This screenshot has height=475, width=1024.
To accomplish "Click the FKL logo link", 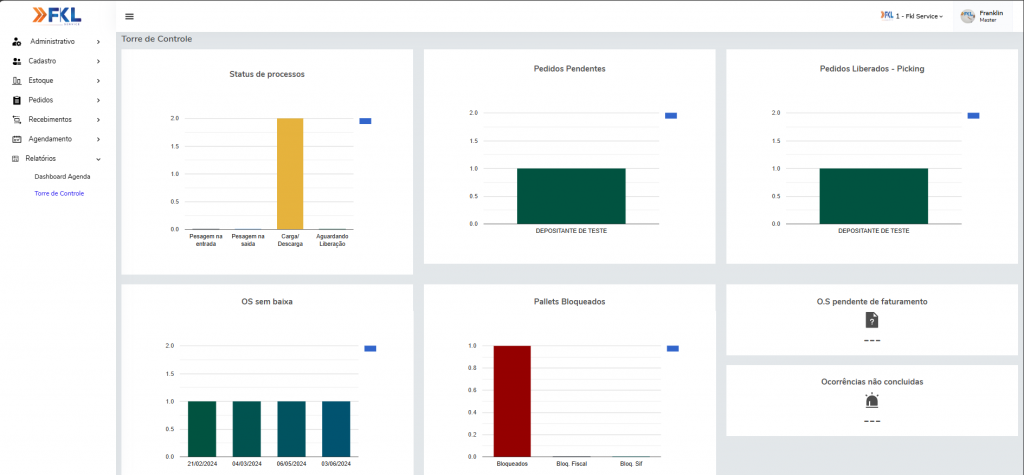I will [x=56, y=15].
